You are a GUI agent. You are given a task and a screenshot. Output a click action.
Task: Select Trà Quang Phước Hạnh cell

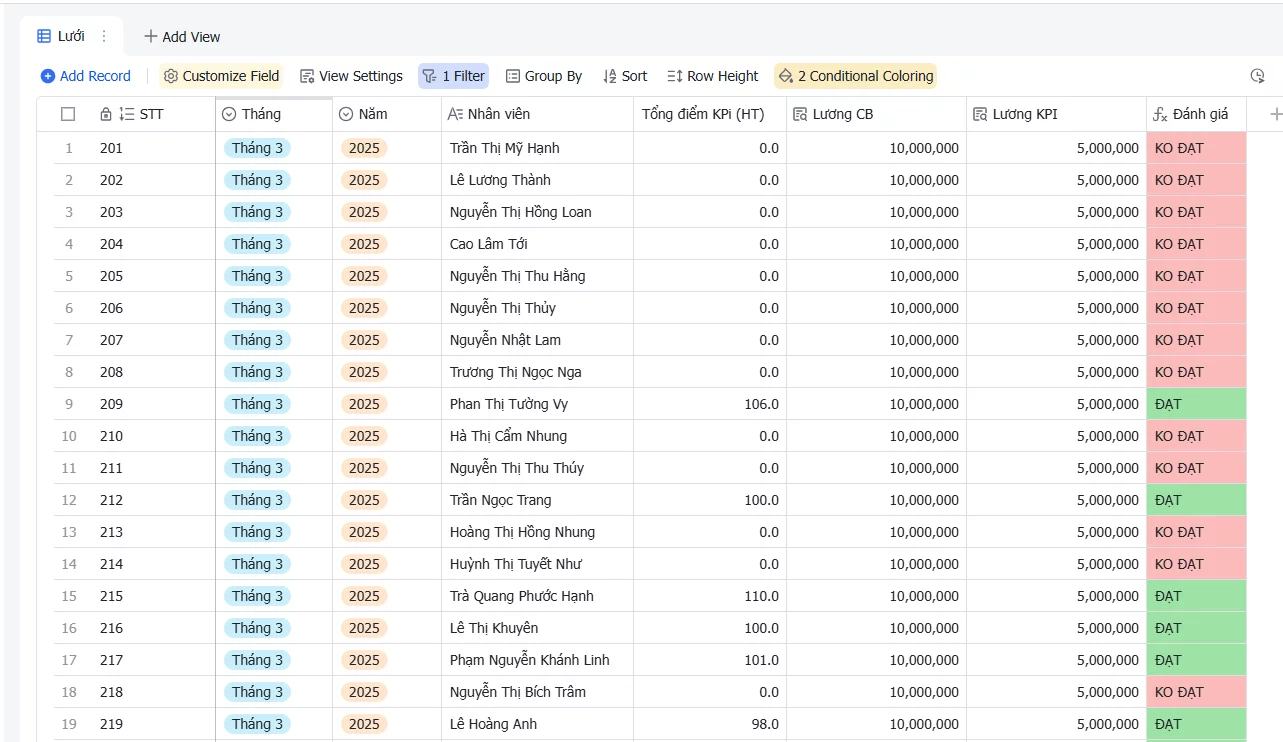[x=537, y=596]
